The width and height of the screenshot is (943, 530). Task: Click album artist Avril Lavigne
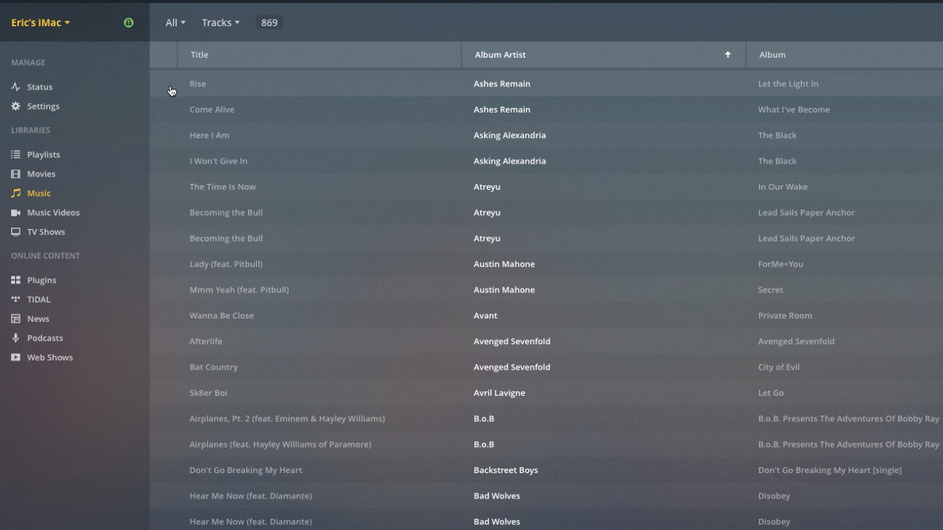(499, 393)
